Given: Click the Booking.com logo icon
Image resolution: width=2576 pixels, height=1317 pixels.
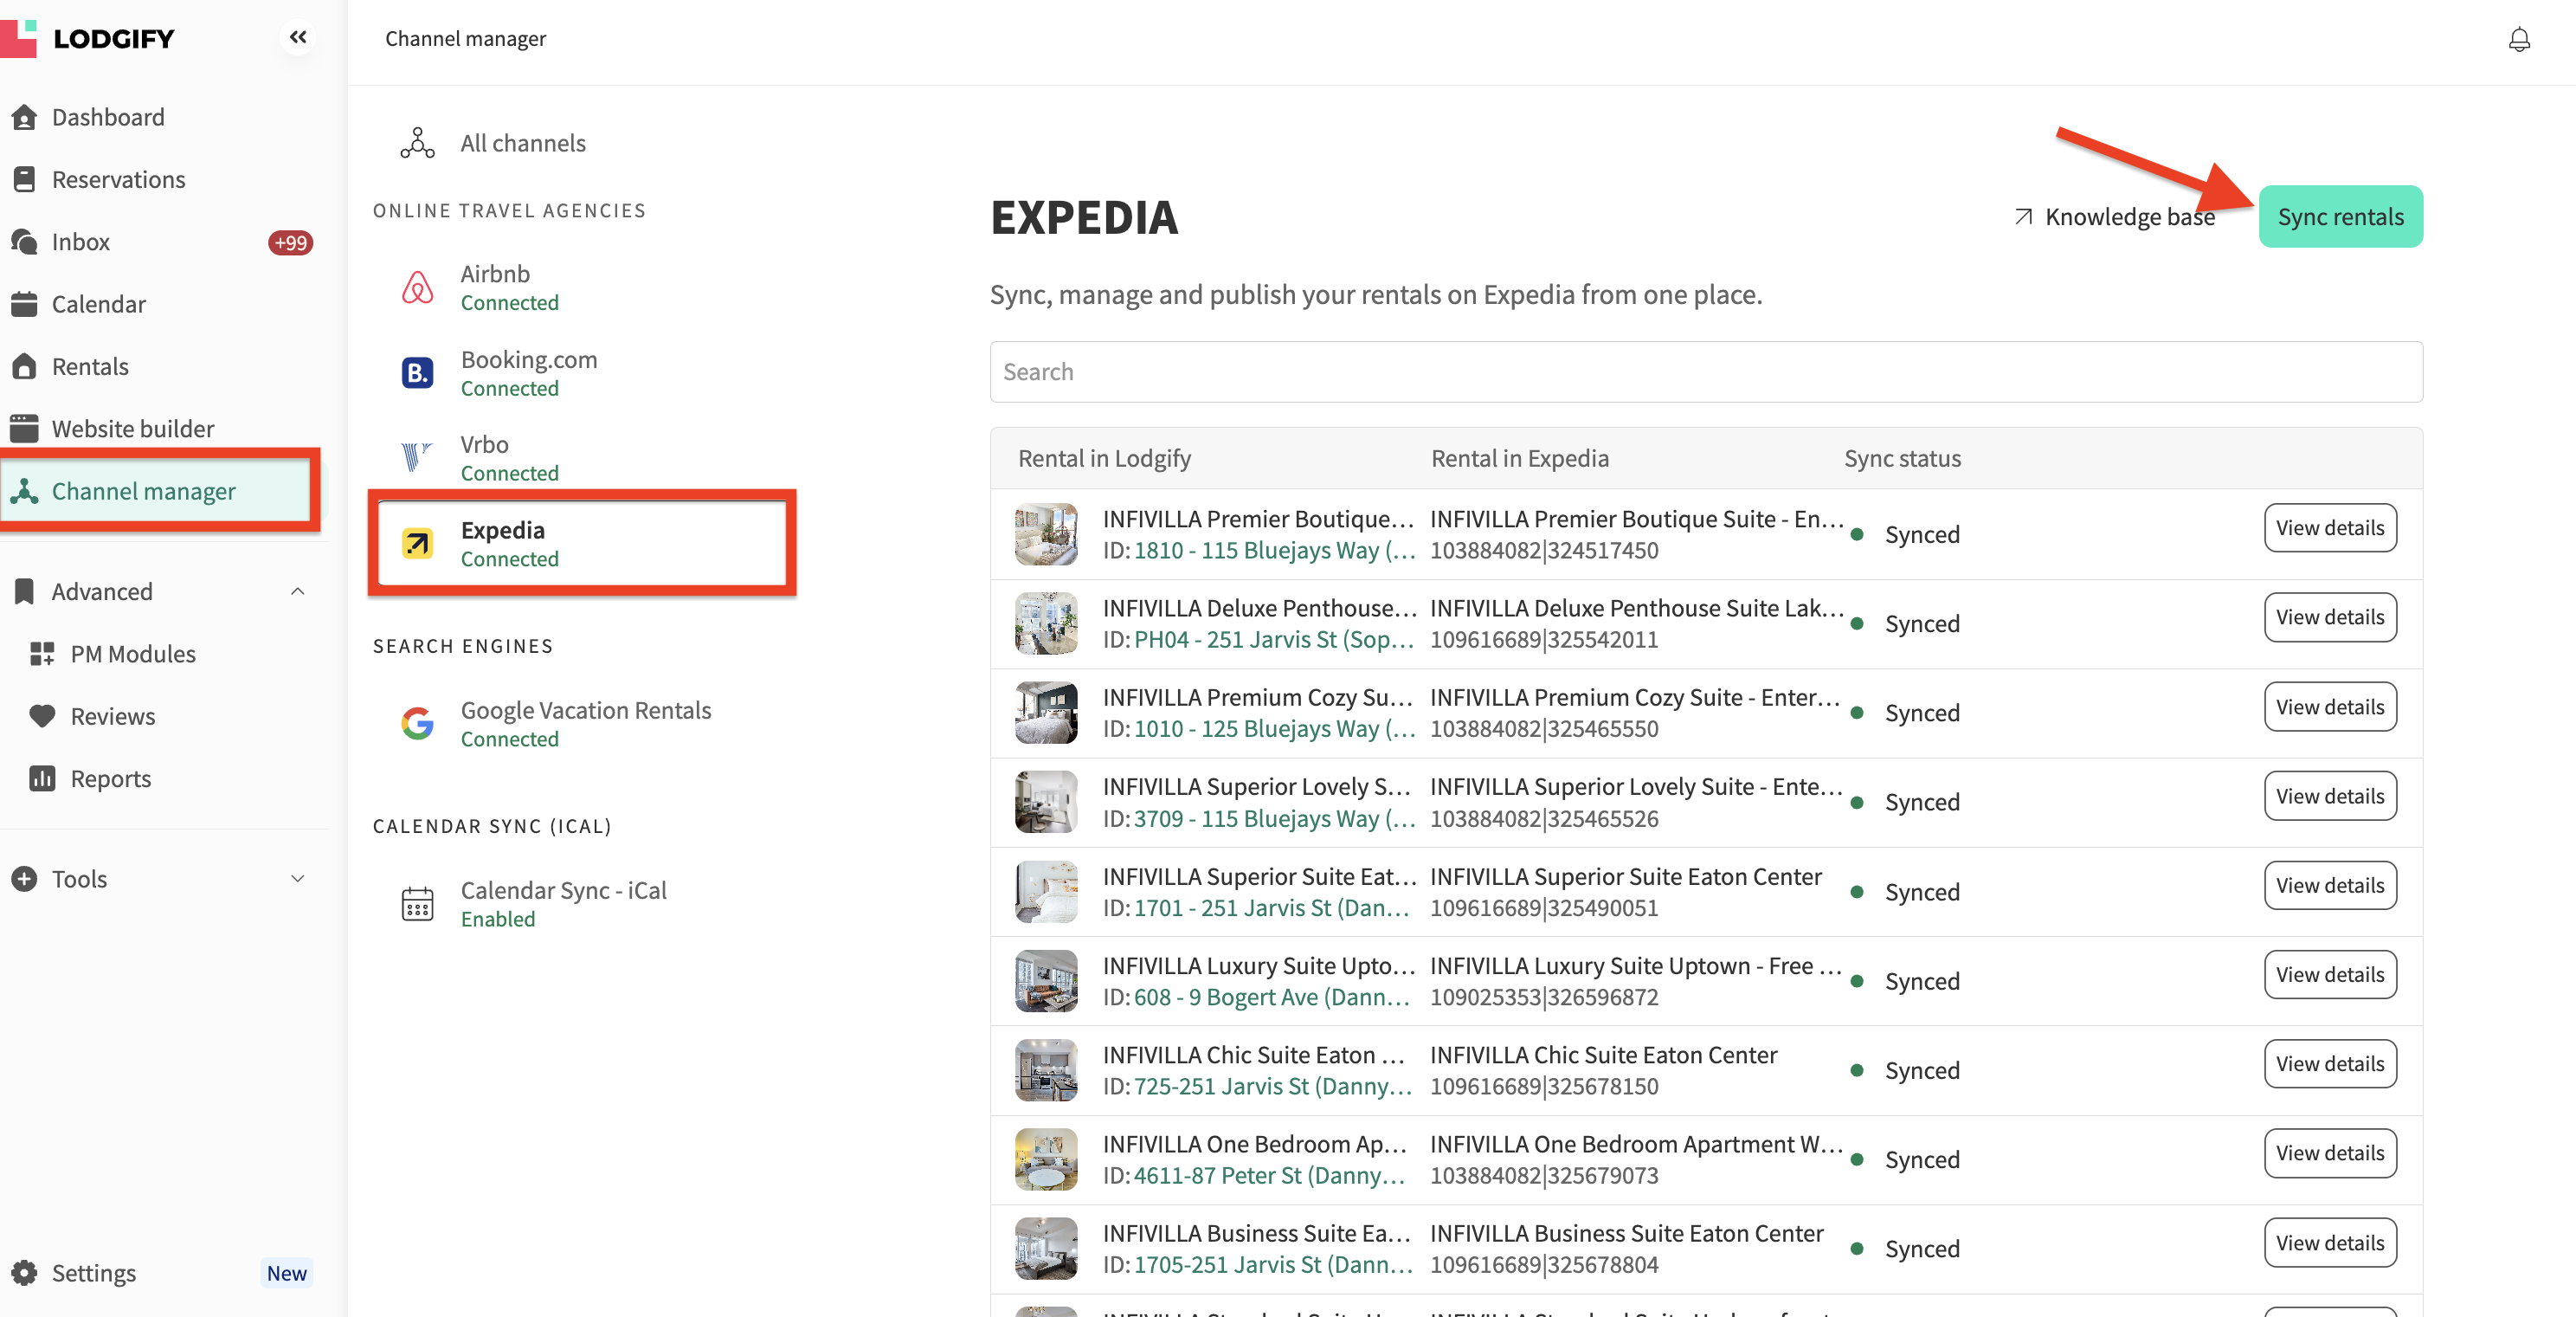Looking at the screenshot, I should 417,373.
